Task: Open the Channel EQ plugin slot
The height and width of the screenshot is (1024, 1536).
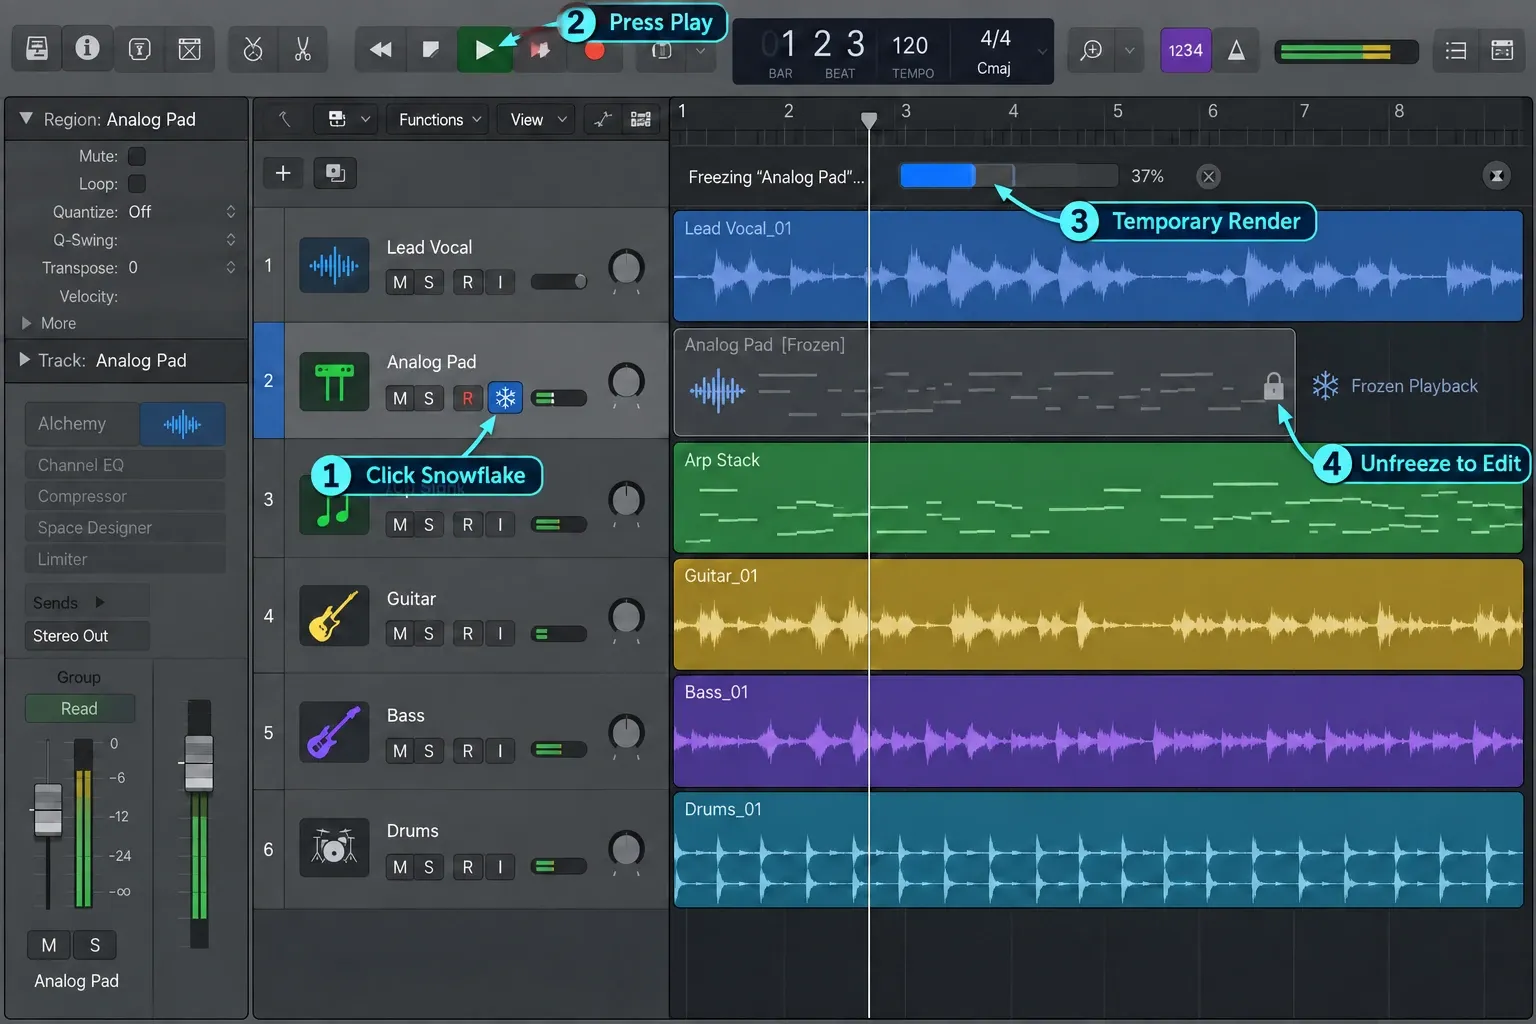Action: click(x=125, y=465)
